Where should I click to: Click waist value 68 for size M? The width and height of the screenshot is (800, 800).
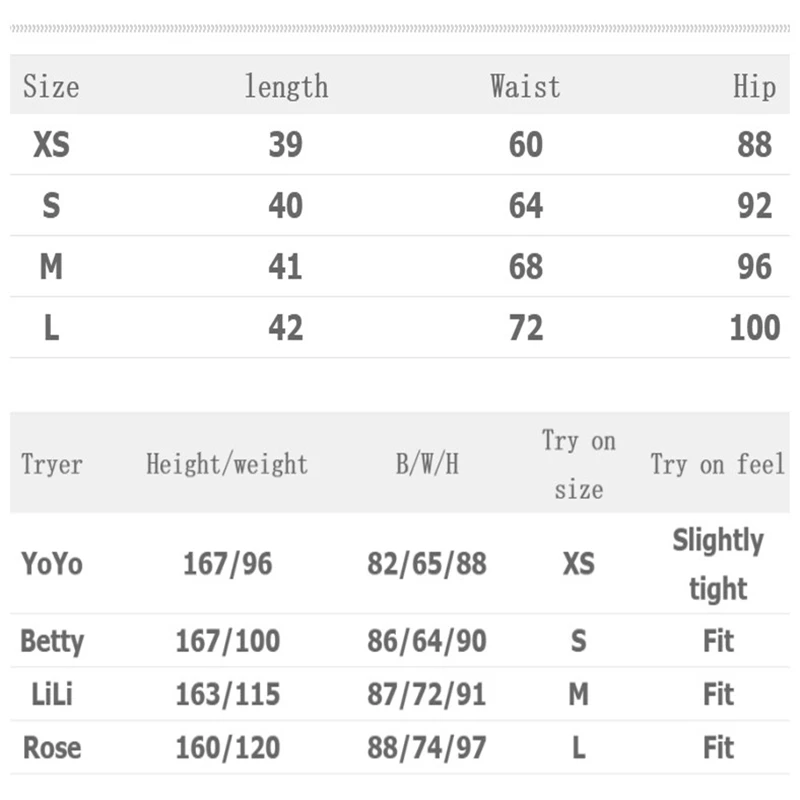click(525, 267)
